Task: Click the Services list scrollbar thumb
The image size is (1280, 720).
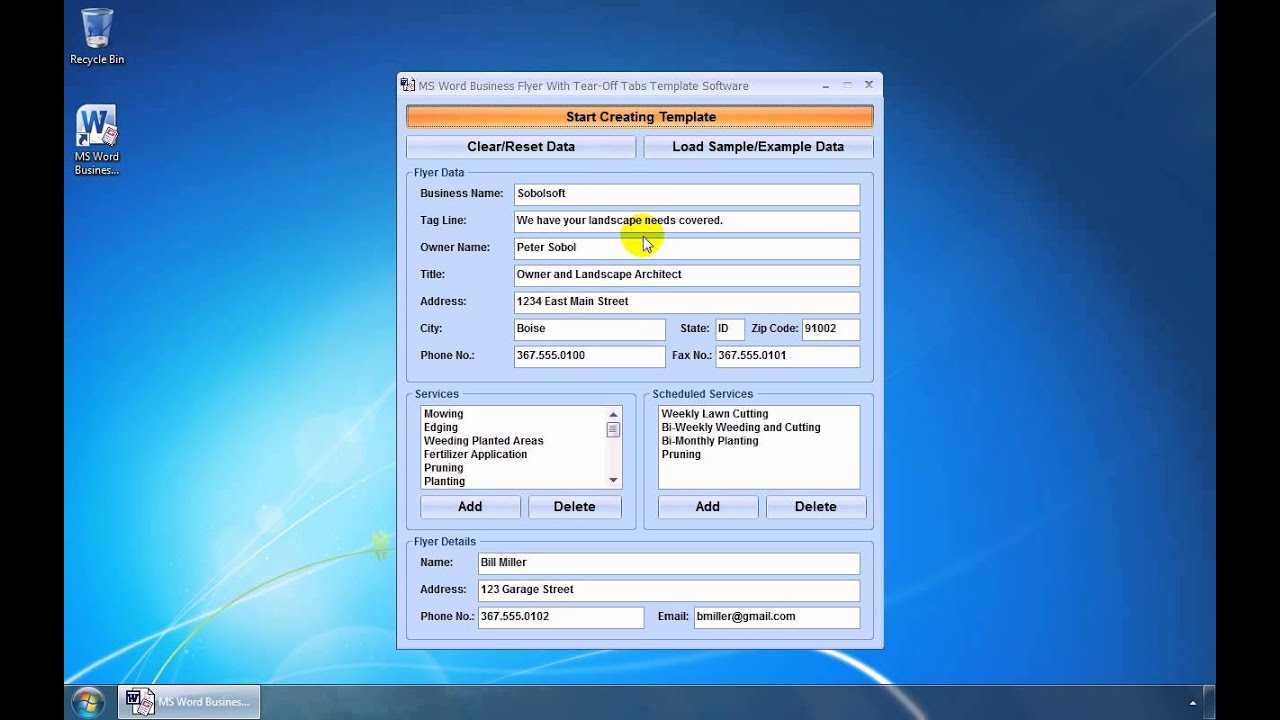Action: pyautogui.click(x=613, y=429)
